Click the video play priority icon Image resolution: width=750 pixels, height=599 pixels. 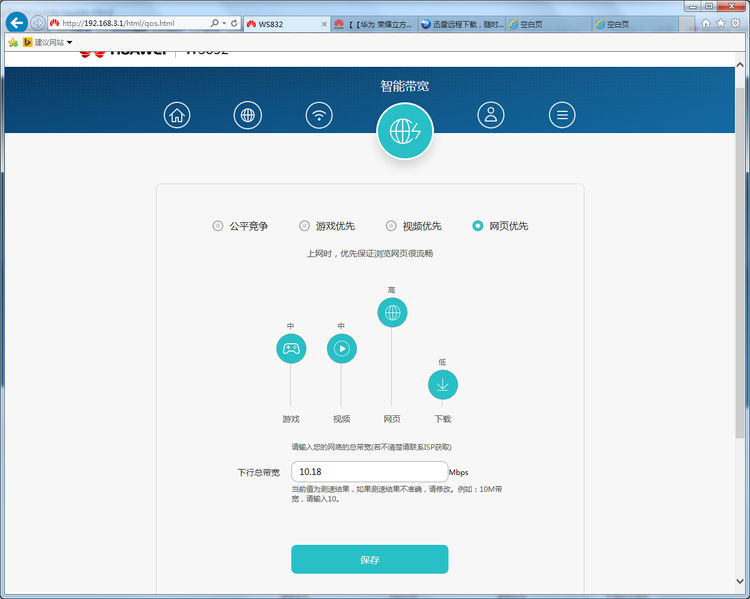(341, 349)
